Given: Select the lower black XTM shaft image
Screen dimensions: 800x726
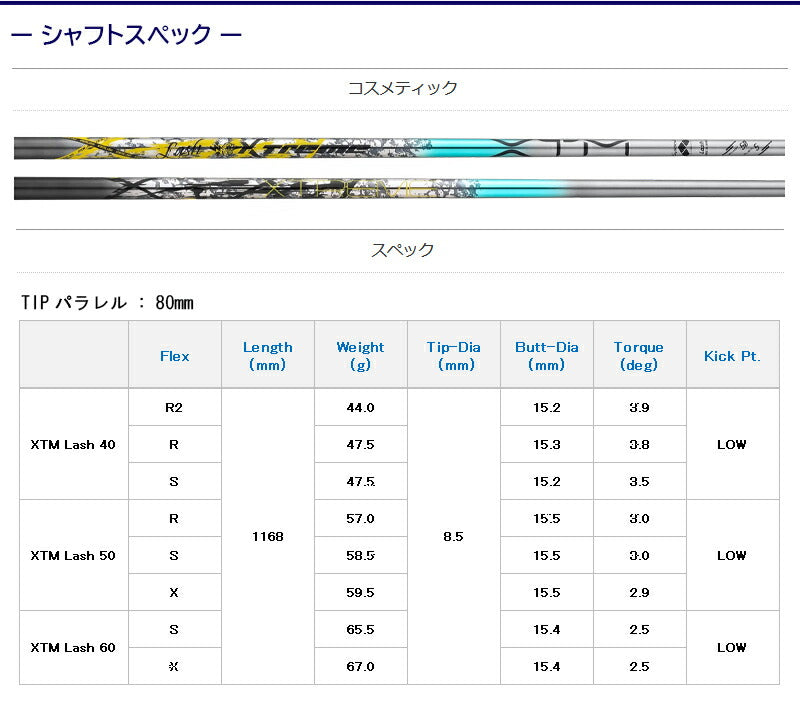Looking at the screenshot, I should point(399,188).
